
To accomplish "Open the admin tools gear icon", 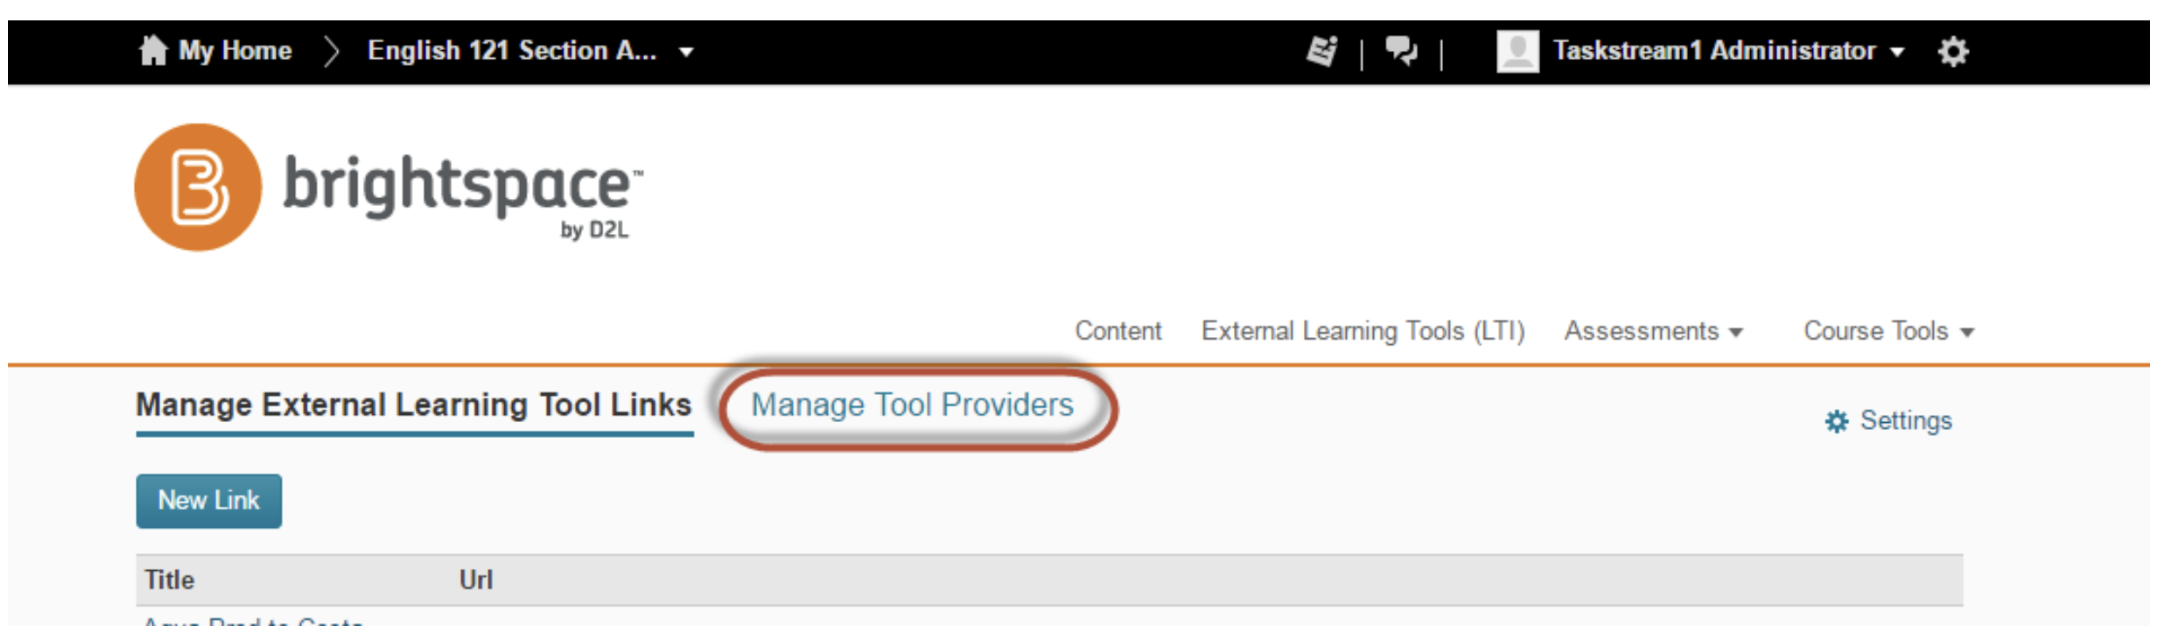I will 1953,51.
